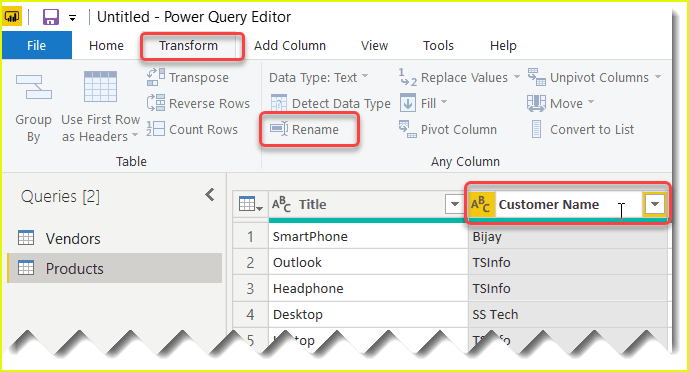Viewport: 689px width, 372px height.
Task: Click the Rename icon
Action: pyautogui.click(x=279, y=129)
